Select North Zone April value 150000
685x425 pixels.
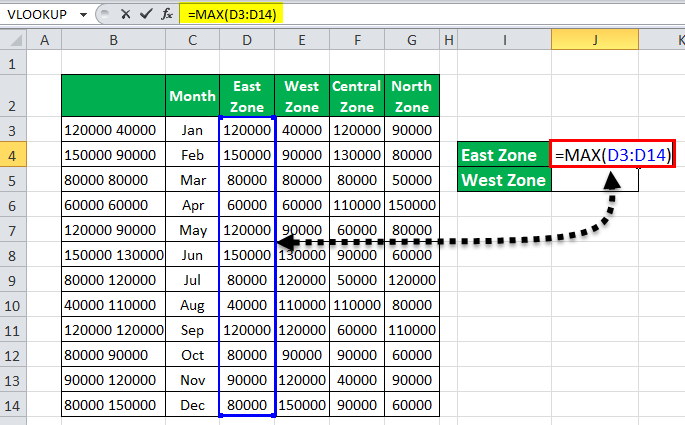click(412, 205)
